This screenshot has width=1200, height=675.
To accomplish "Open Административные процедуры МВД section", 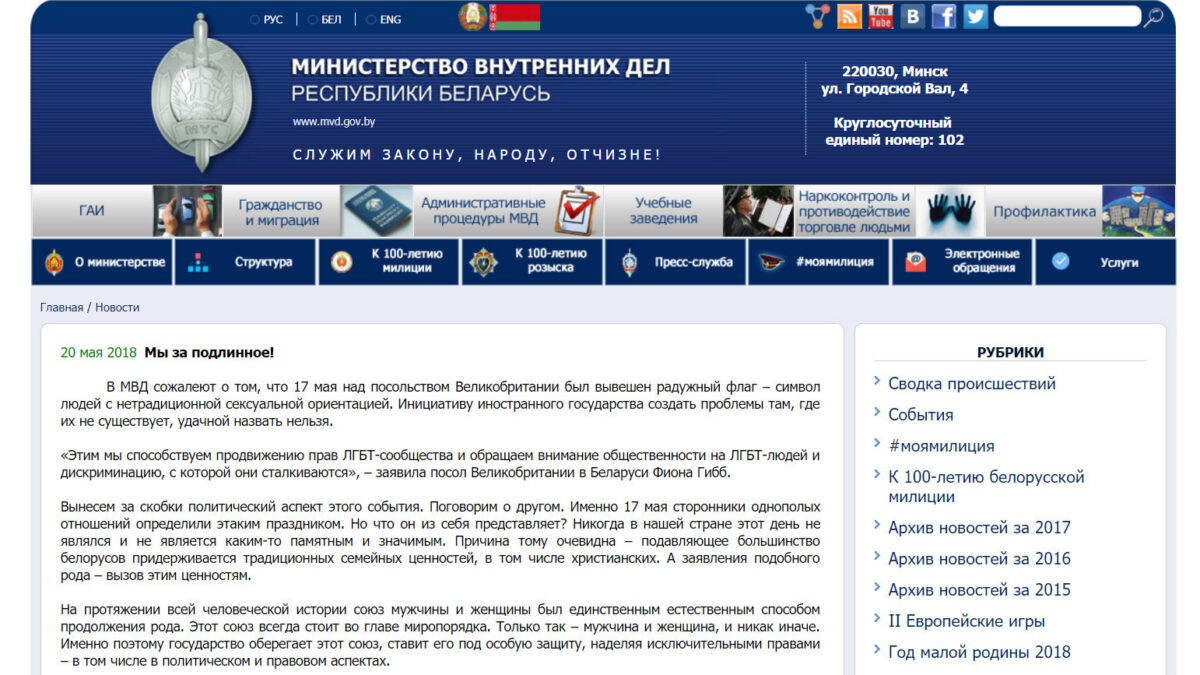I will tap(484, 211).
